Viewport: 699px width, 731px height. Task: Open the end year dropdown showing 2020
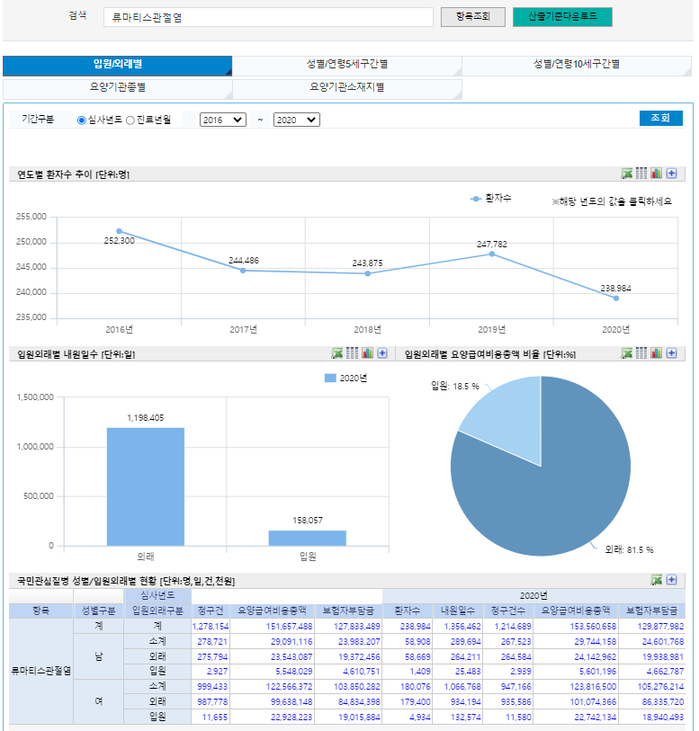tap(296, 120)
